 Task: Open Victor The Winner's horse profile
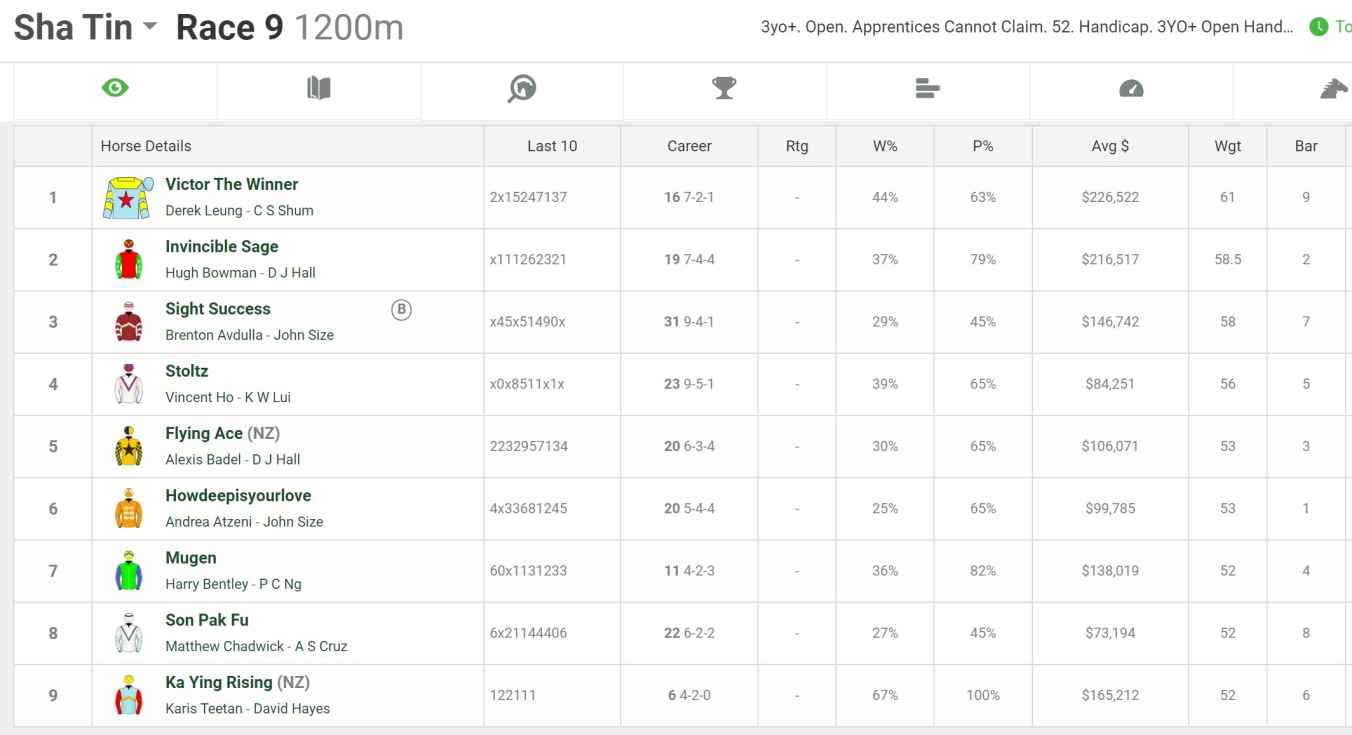tap(231, 184)
